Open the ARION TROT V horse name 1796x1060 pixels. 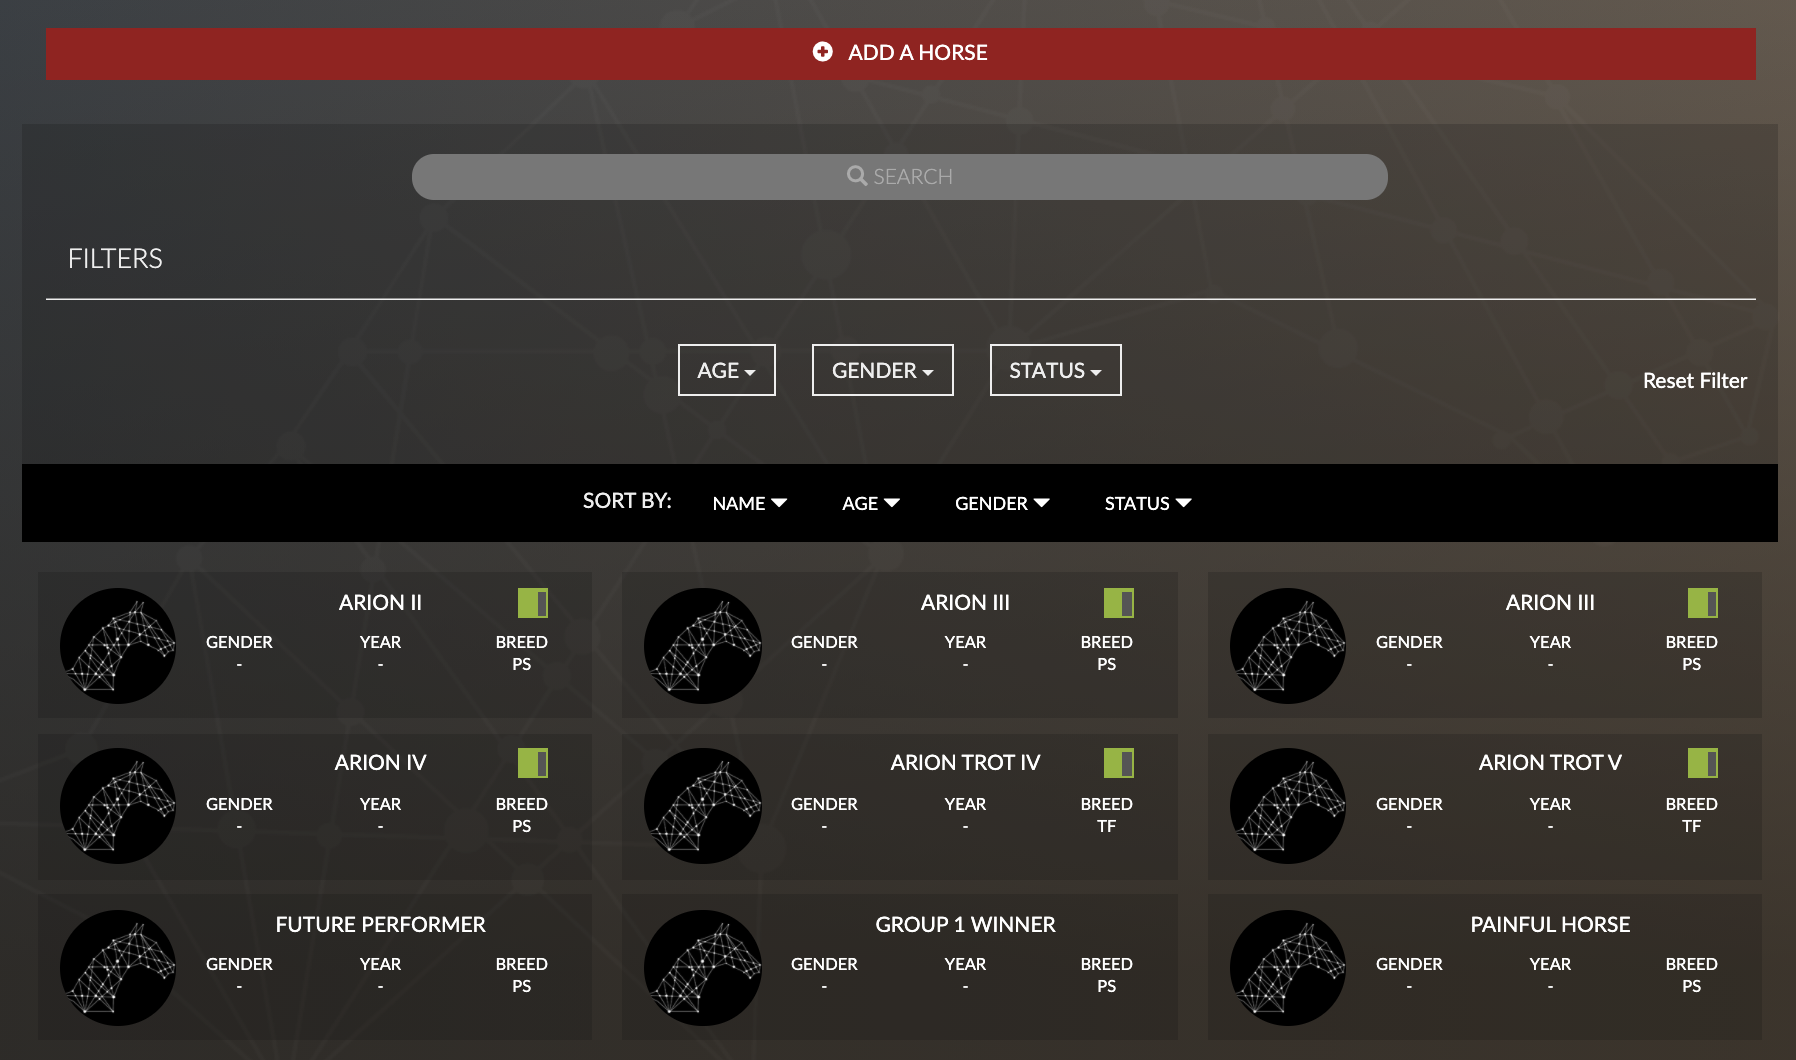(1550, 762)
